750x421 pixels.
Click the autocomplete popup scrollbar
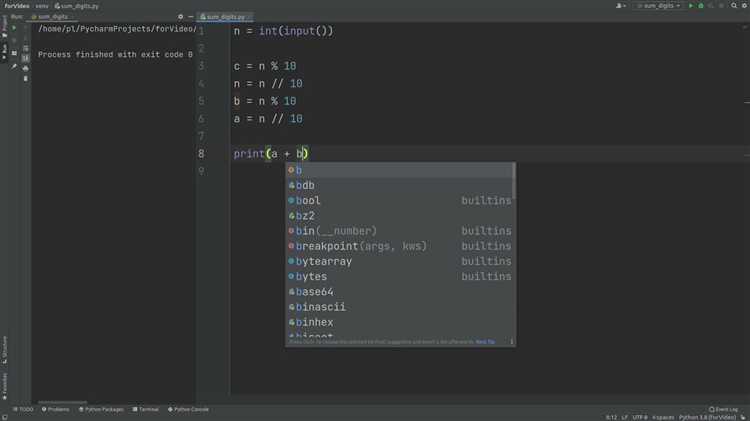point(514,182)
